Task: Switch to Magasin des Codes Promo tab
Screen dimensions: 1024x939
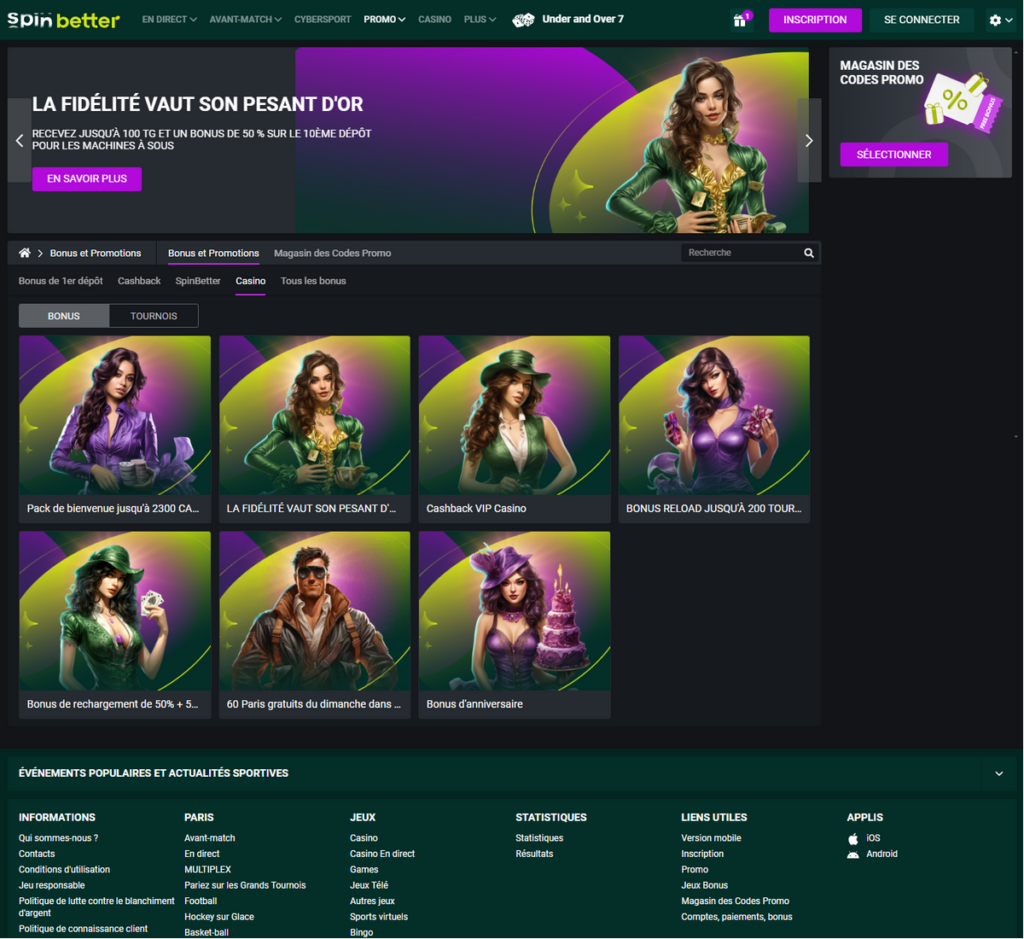Action: click(332, 253)
